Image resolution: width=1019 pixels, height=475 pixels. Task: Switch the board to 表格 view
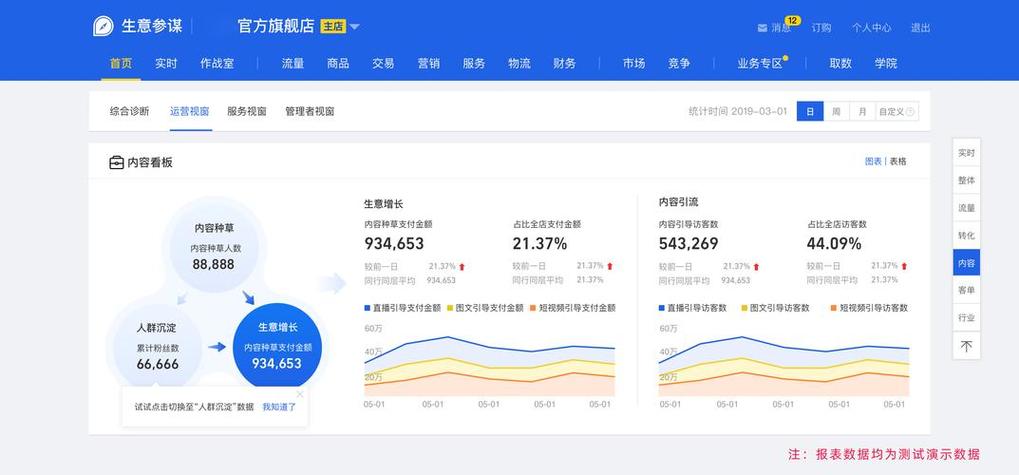[898, 161]
